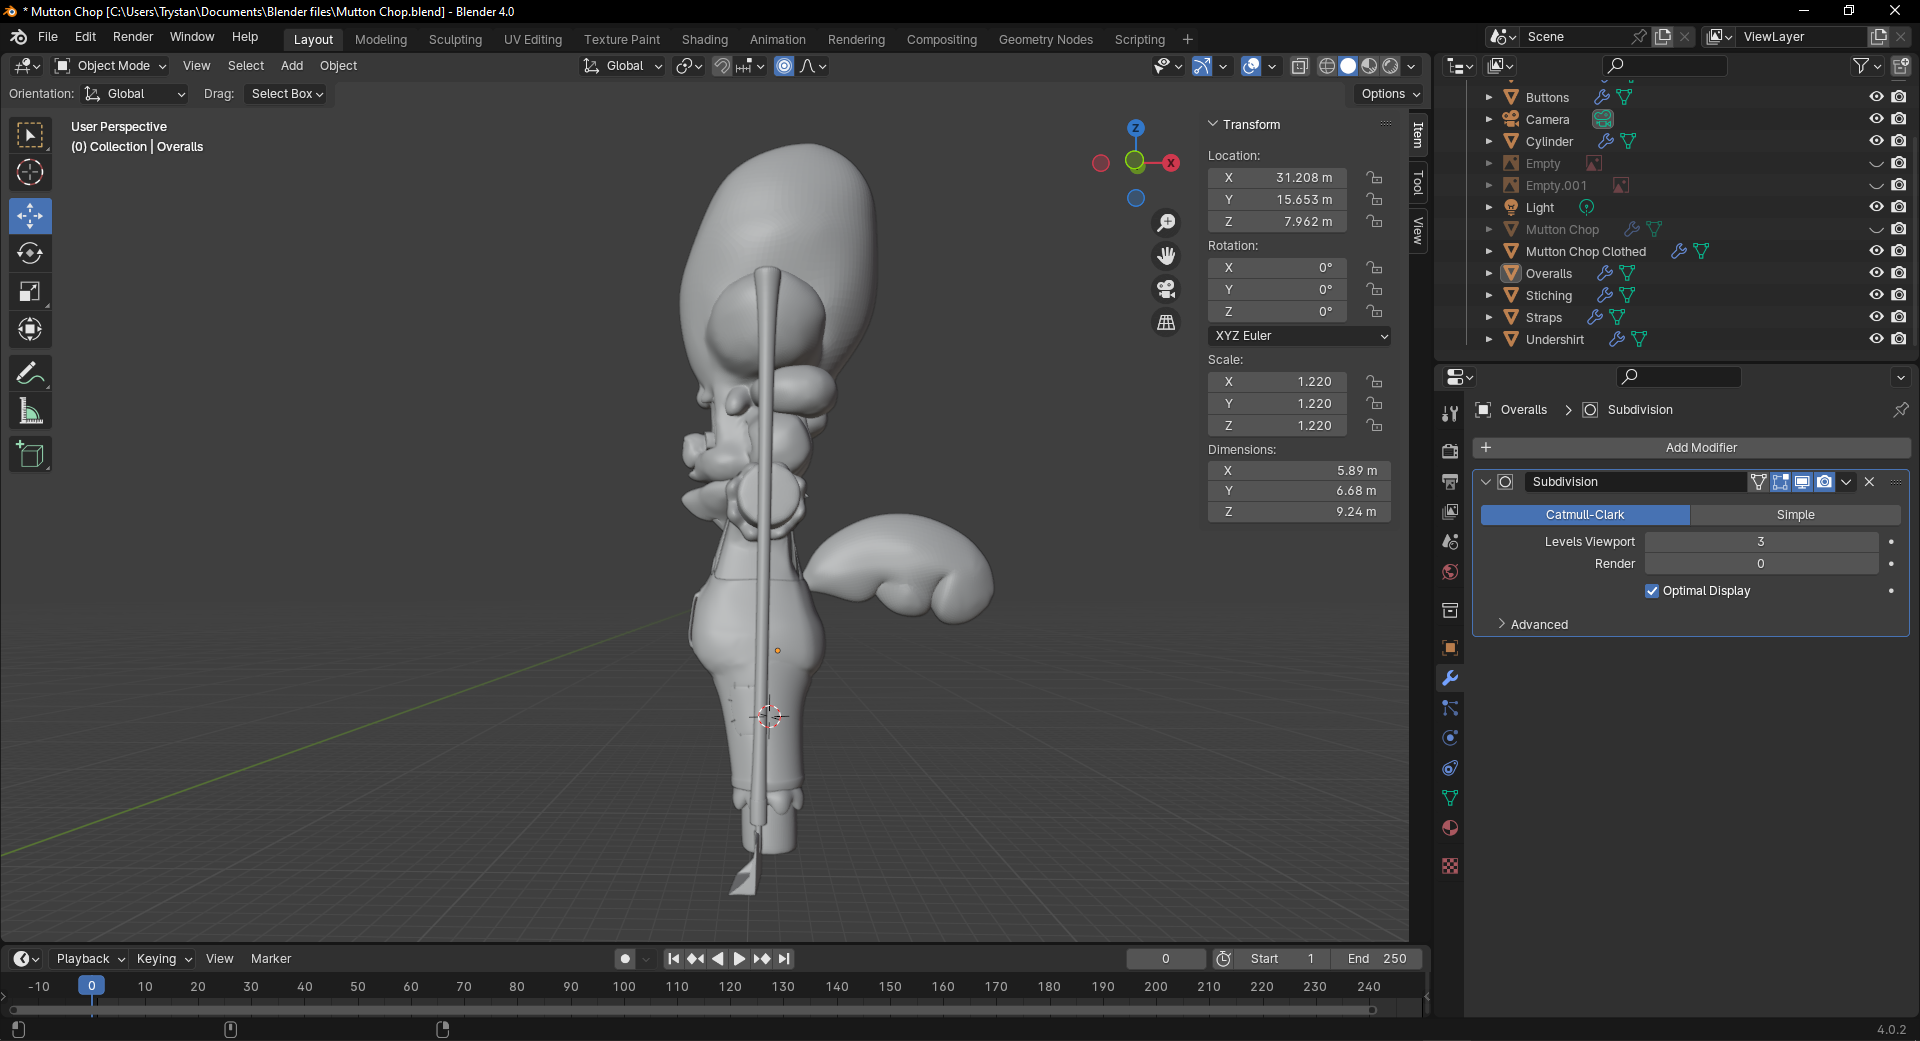Select the Measure ruler tool
This screenshot has height=1041, width=1920.
(x=30, y=412)
